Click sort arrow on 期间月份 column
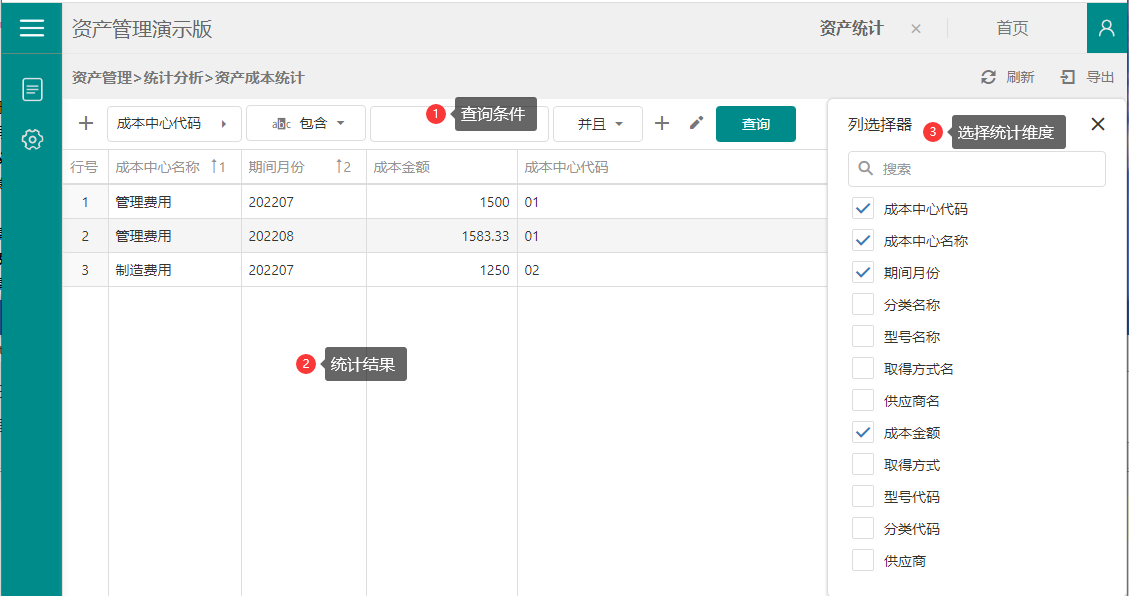Screen dimensions: 1129x596 (x=339, y=167)
